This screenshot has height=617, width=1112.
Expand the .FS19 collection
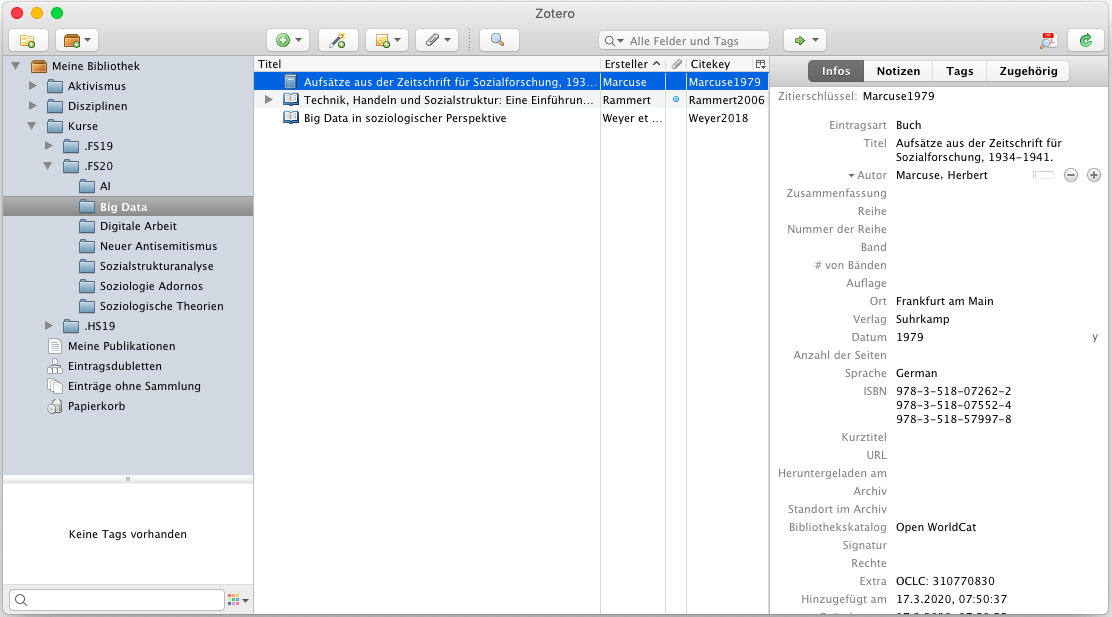(49, 145)
